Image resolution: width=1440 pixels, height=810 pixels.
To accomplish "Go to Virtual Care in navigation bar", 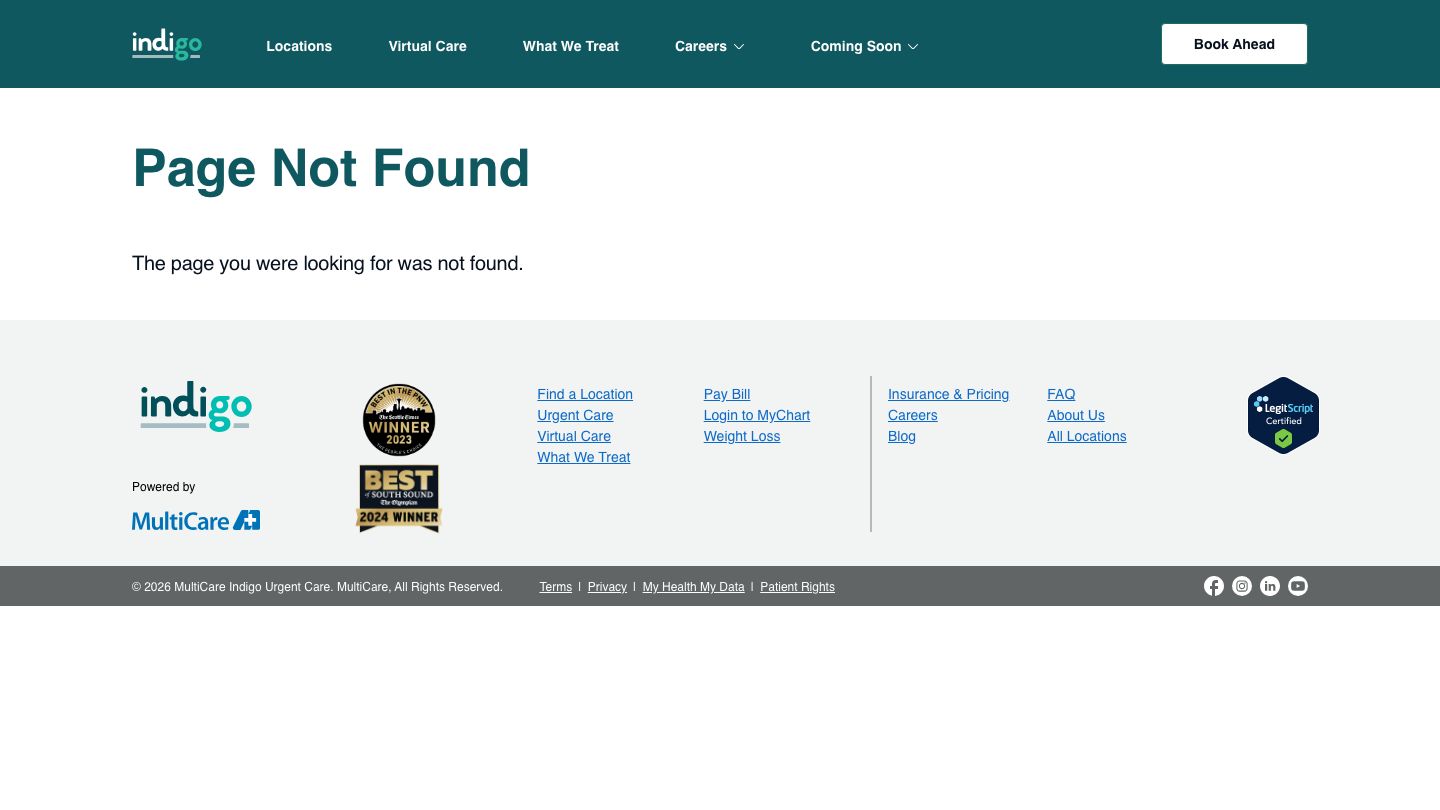I will pos(427,46).
